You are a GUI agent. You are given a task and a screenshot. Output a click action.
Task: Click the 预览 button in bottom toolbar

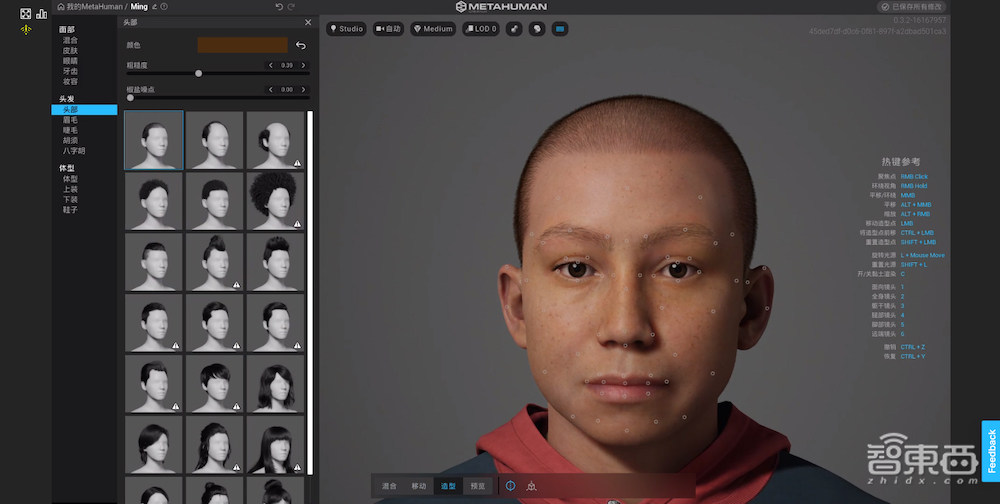[x=477, y=486]
